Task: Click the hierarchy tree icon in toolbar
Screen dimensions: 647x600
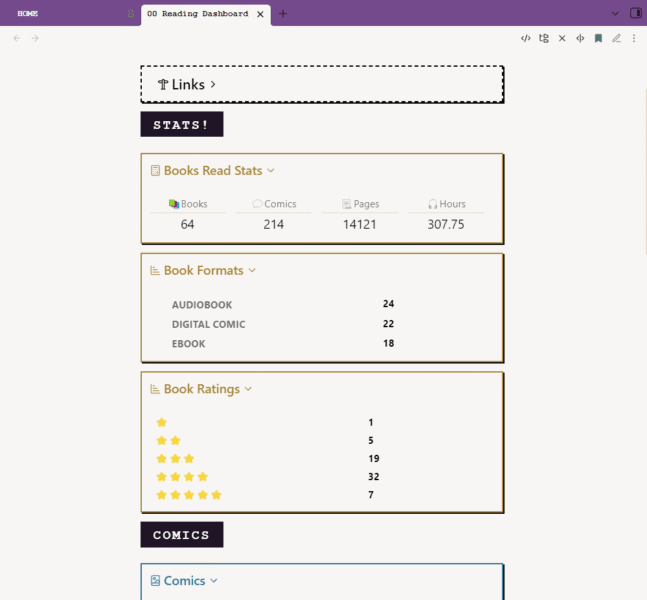Action: point(544,38)
